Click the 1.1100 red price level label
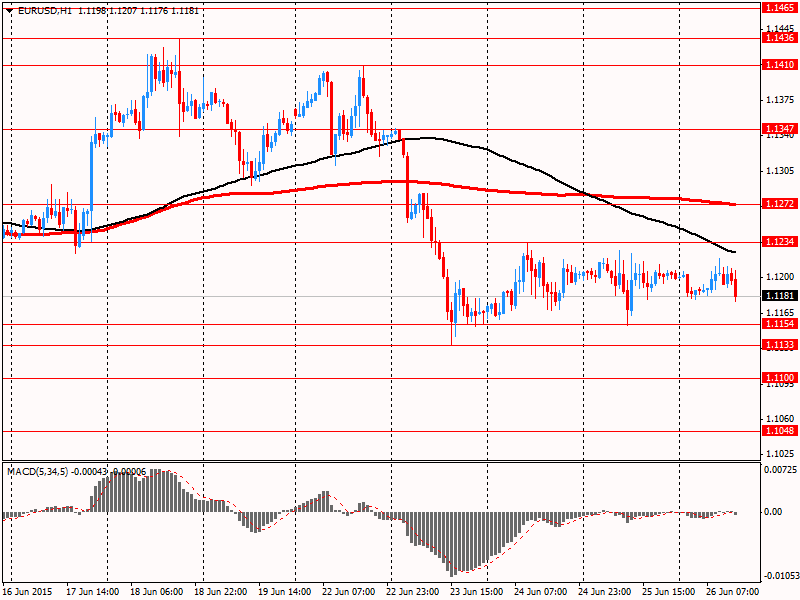 (x=780, y=378)
